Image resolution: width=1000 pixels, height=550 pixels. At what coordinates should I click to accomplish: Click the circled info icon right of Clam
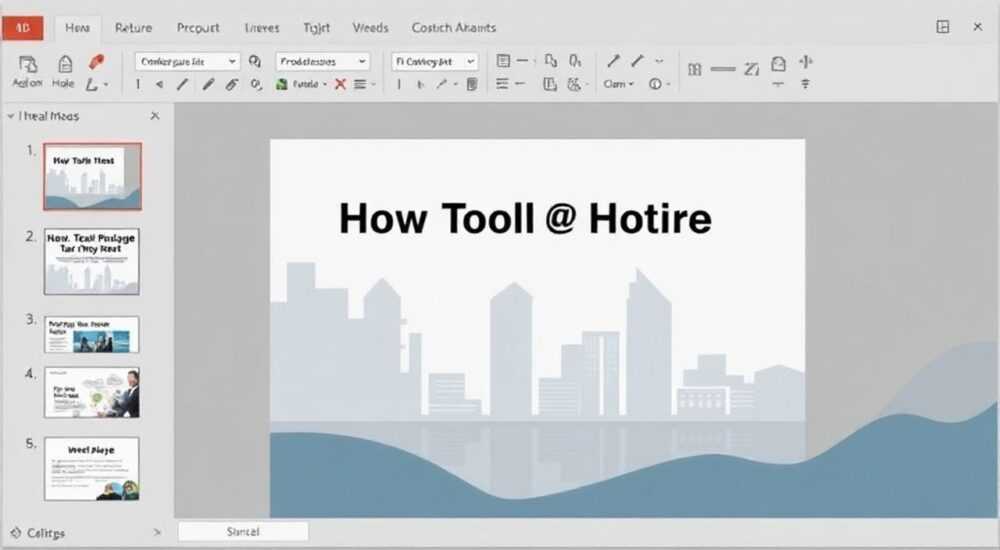pyautogui.click(x=655, y=84)
